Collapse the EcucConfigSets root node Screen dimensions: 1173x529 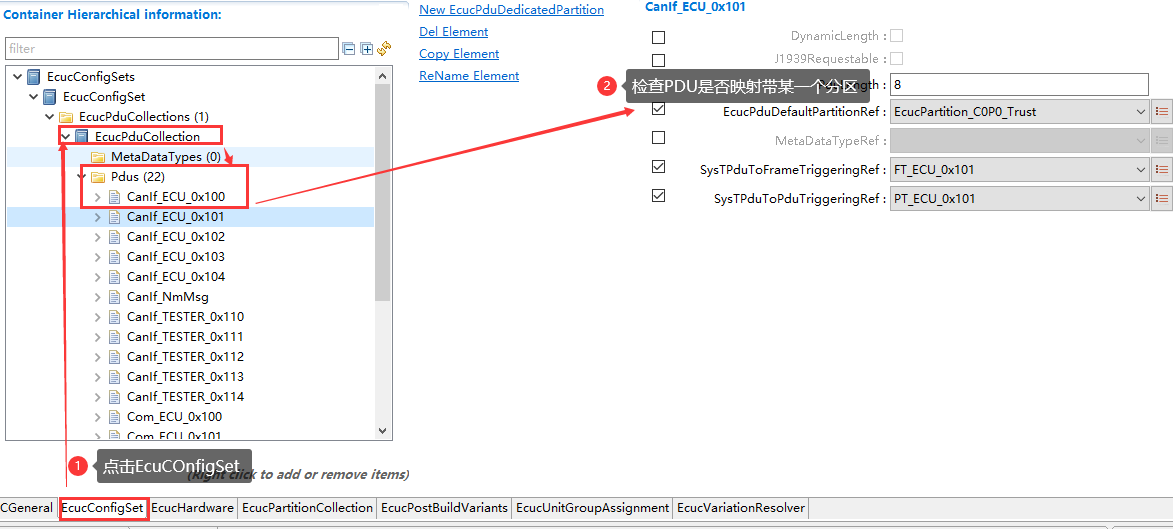[x=17, y=77]
